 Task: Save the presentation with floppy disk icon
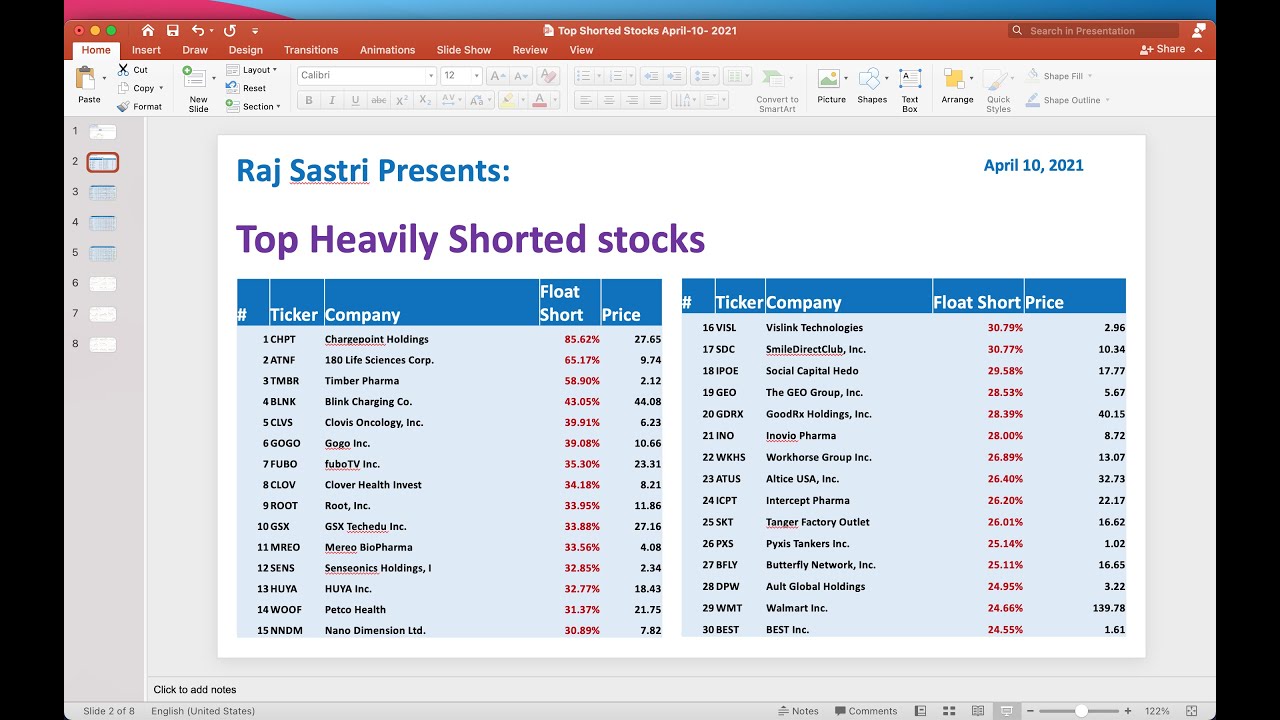pos(173,30)
